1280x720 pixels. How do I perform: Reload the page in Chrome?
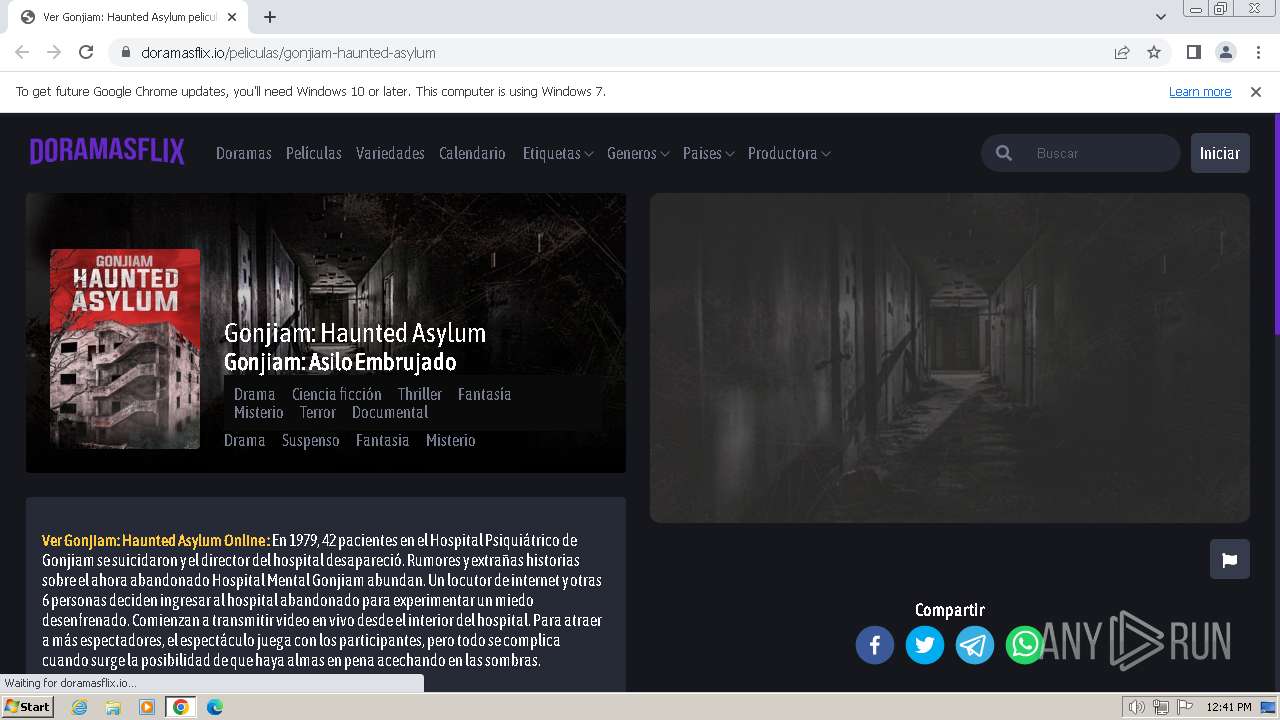tap(86, 52)
